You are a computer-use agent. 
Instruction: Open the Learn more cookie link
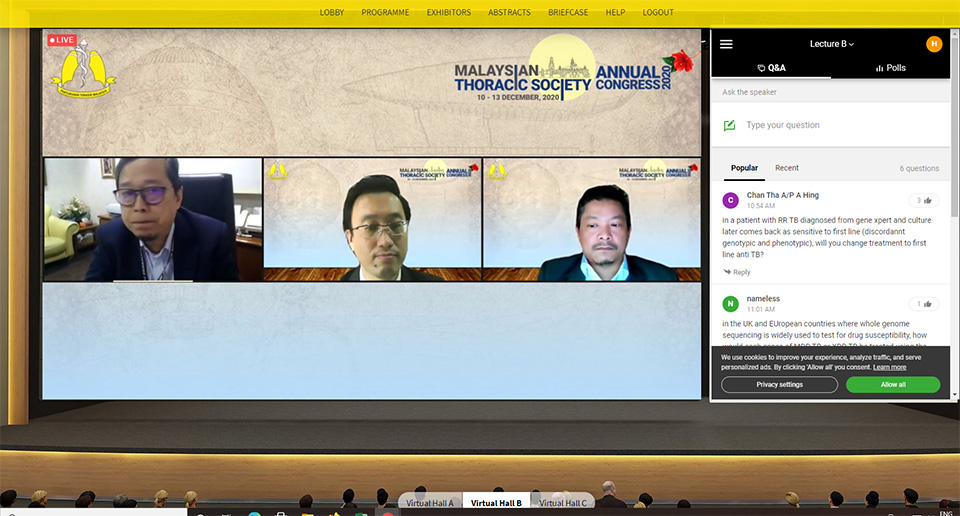(x=890, y=367)
